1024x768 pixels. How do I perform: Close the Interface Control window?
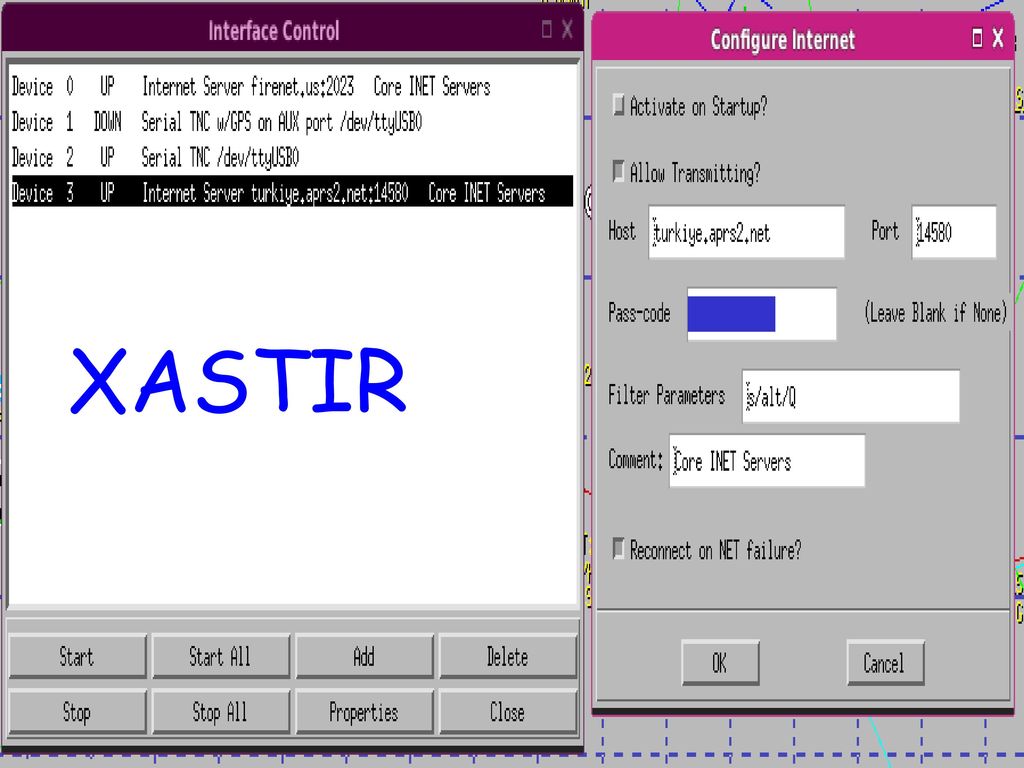tap(567, 29)
